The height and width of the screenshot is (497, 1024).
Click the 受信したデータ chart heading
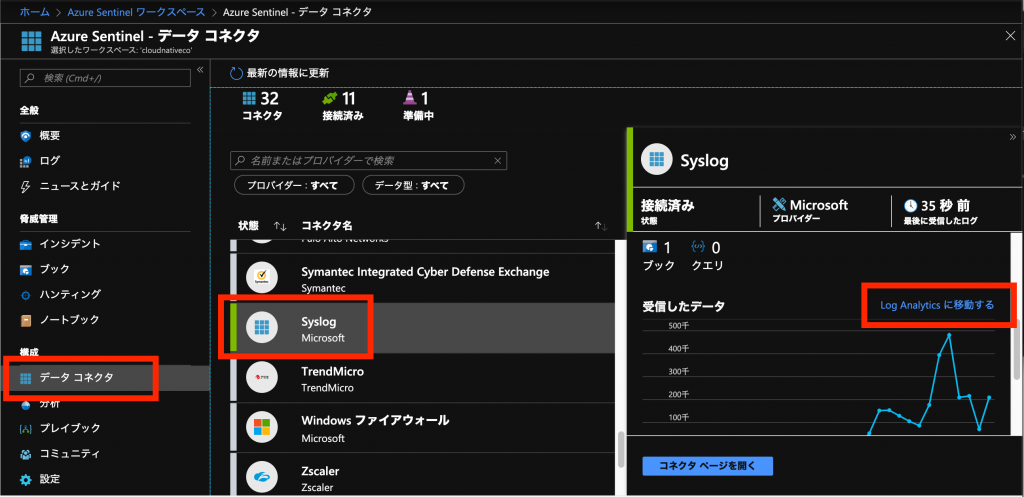tap(684, 306)
